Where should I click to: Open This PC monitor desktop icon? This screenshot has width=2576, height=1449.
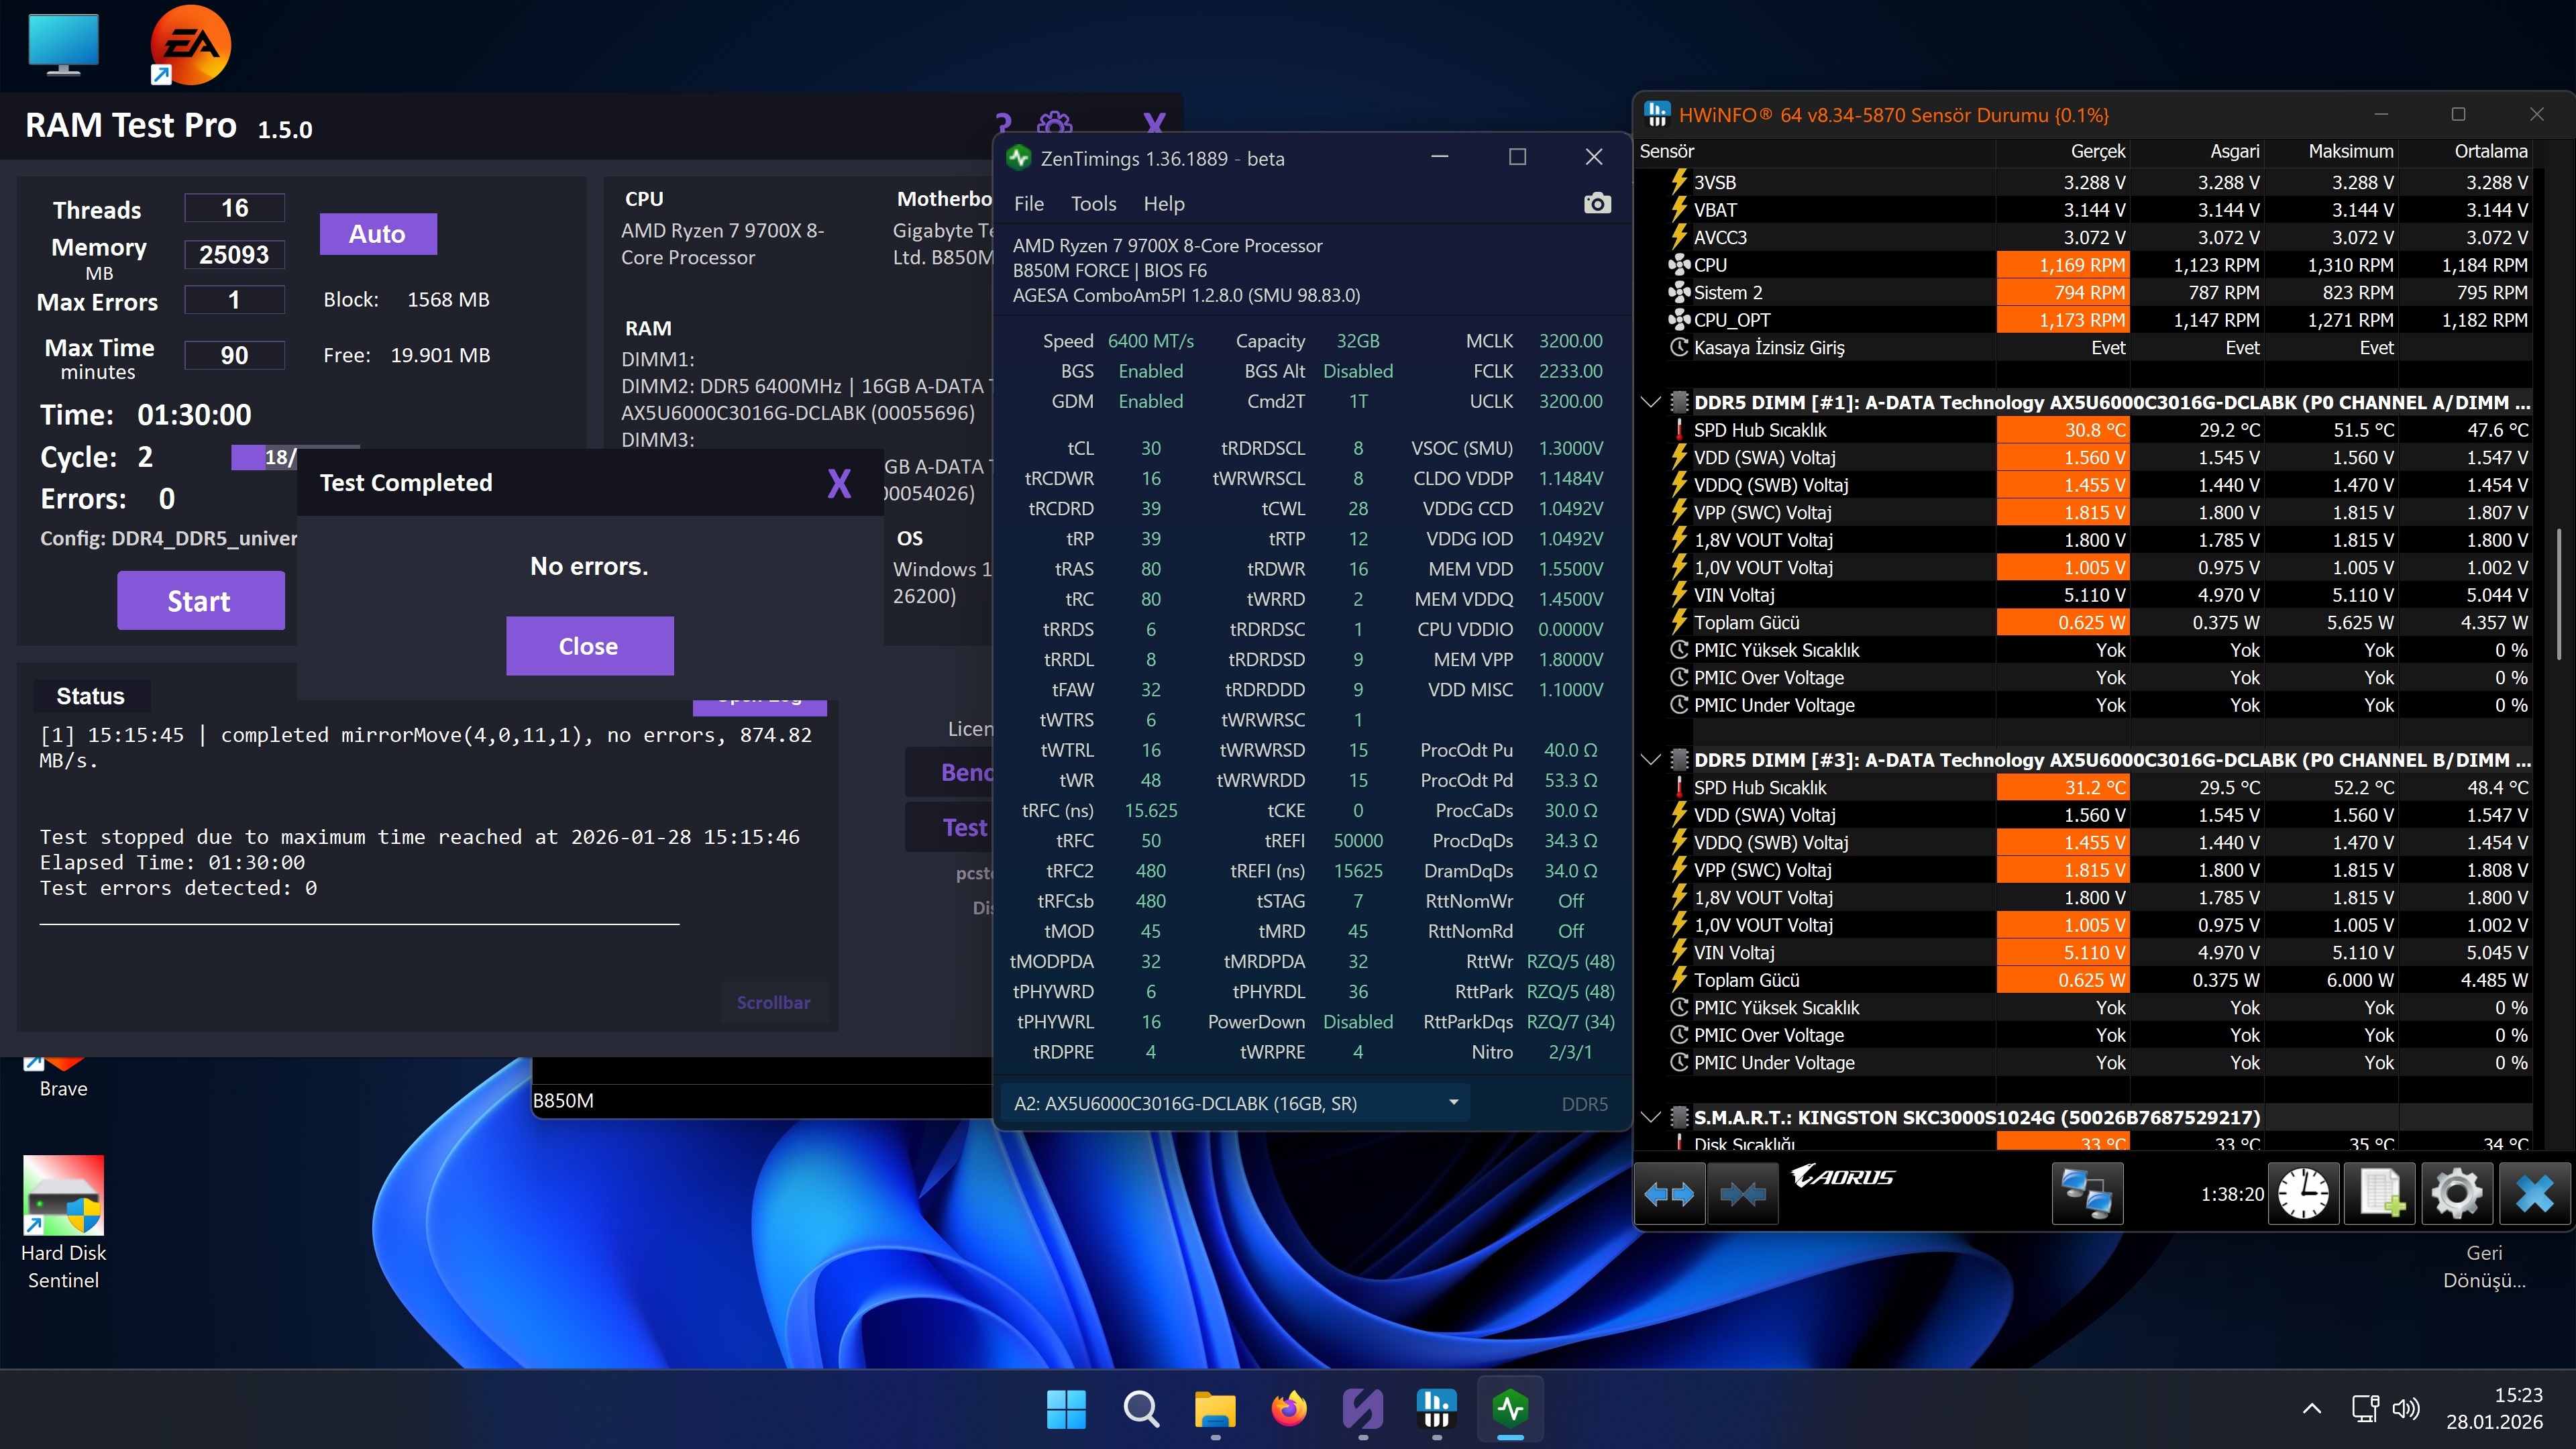point(64,46)
